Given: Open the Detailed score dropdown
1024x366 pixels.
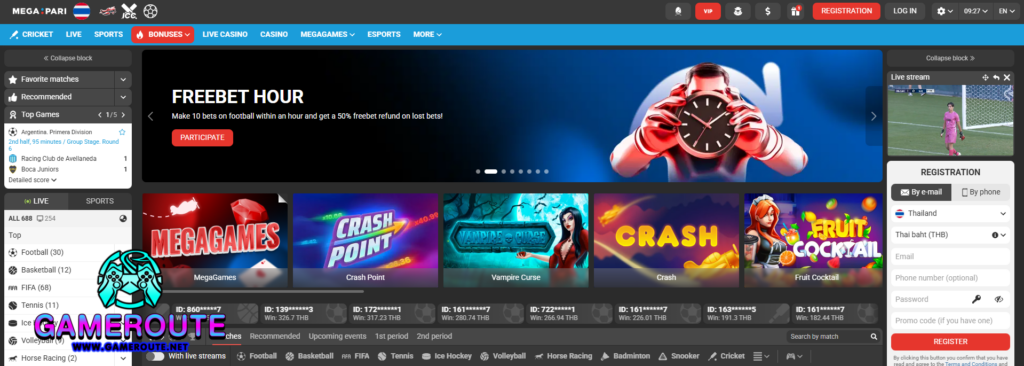Looking at the screenshot, I should (33, 180).
